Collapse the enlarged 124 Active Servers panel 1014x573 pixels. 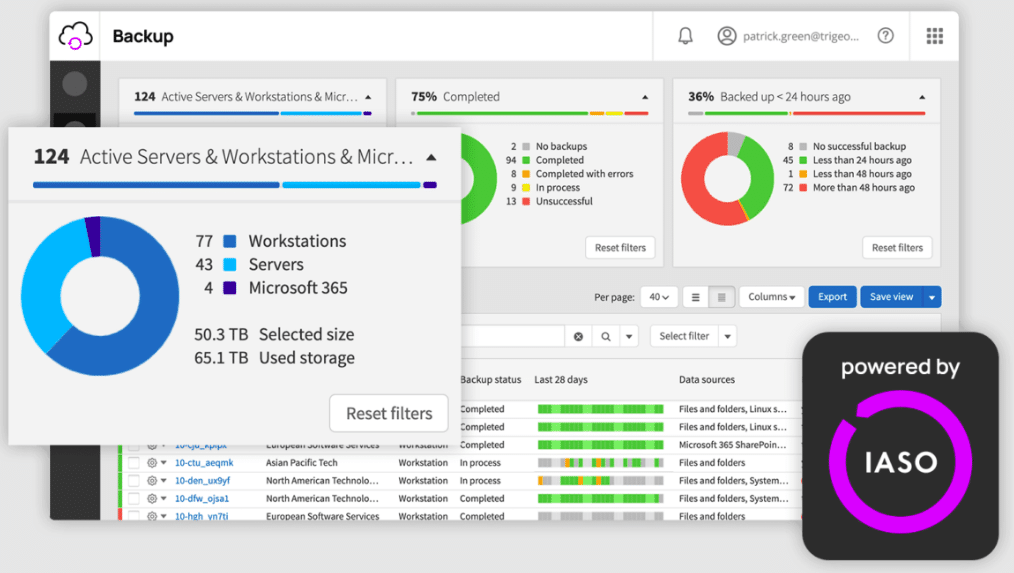point(431,157)
